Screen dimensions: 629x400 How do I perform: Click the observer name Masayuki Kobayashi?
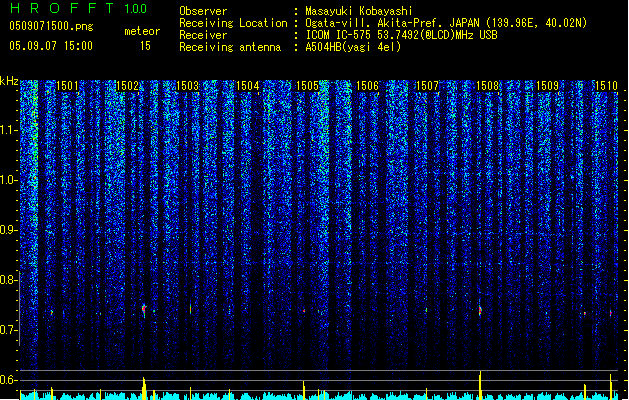pos(359,11)
